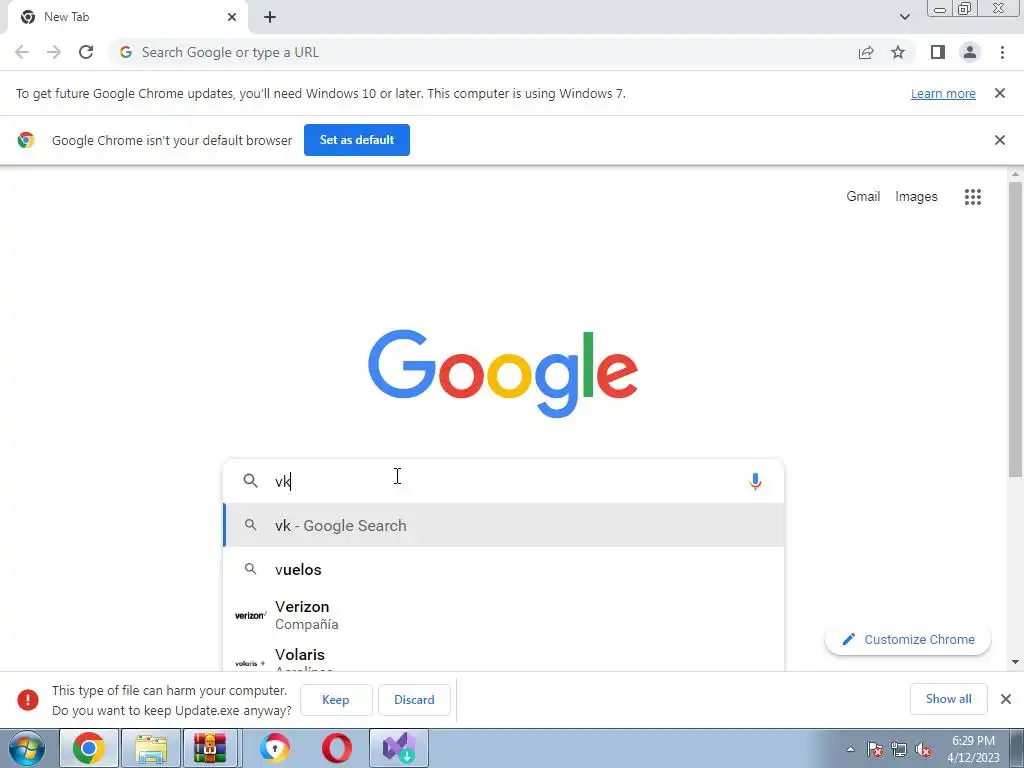The width and height of the screenshot is (1024, 768).
Task: Expand the tab search chevron
Action: 904,17
